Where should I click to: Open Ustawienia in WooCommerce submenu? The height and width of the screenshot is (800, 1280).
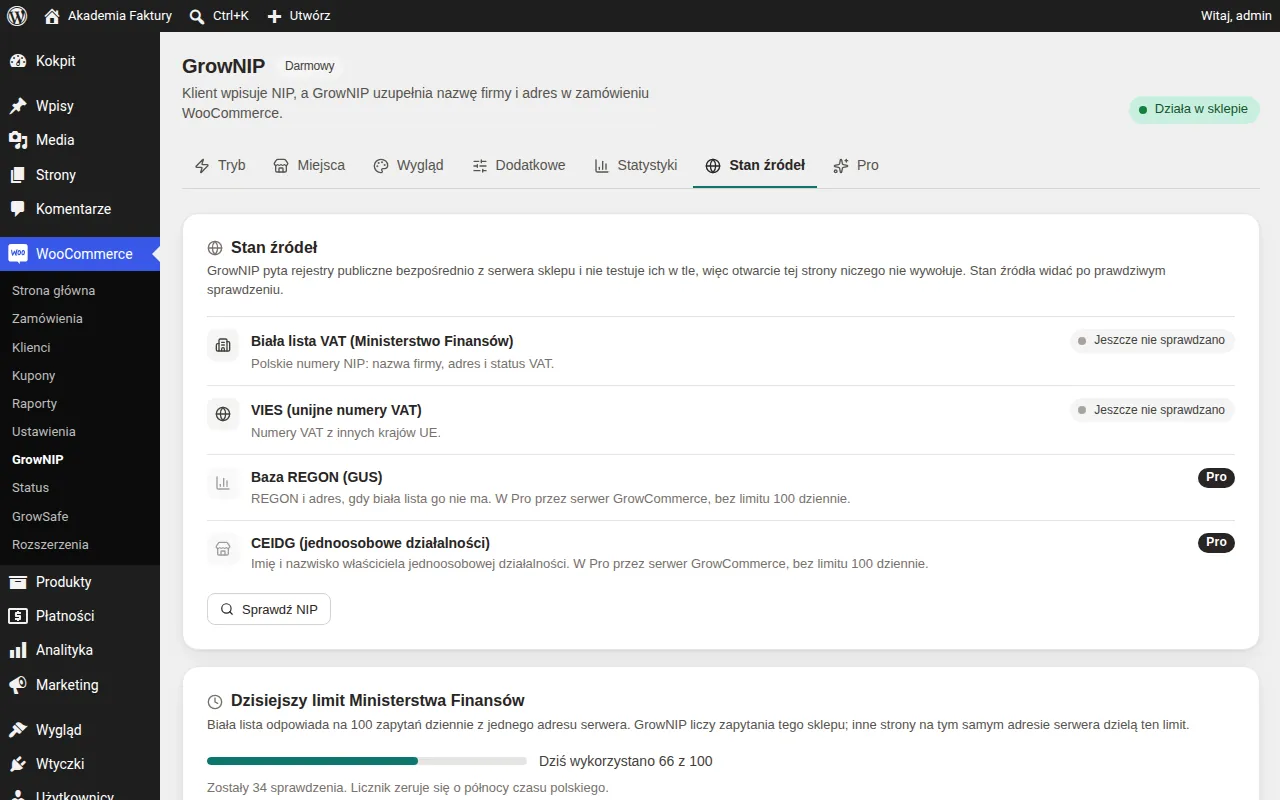click(44, 432)
